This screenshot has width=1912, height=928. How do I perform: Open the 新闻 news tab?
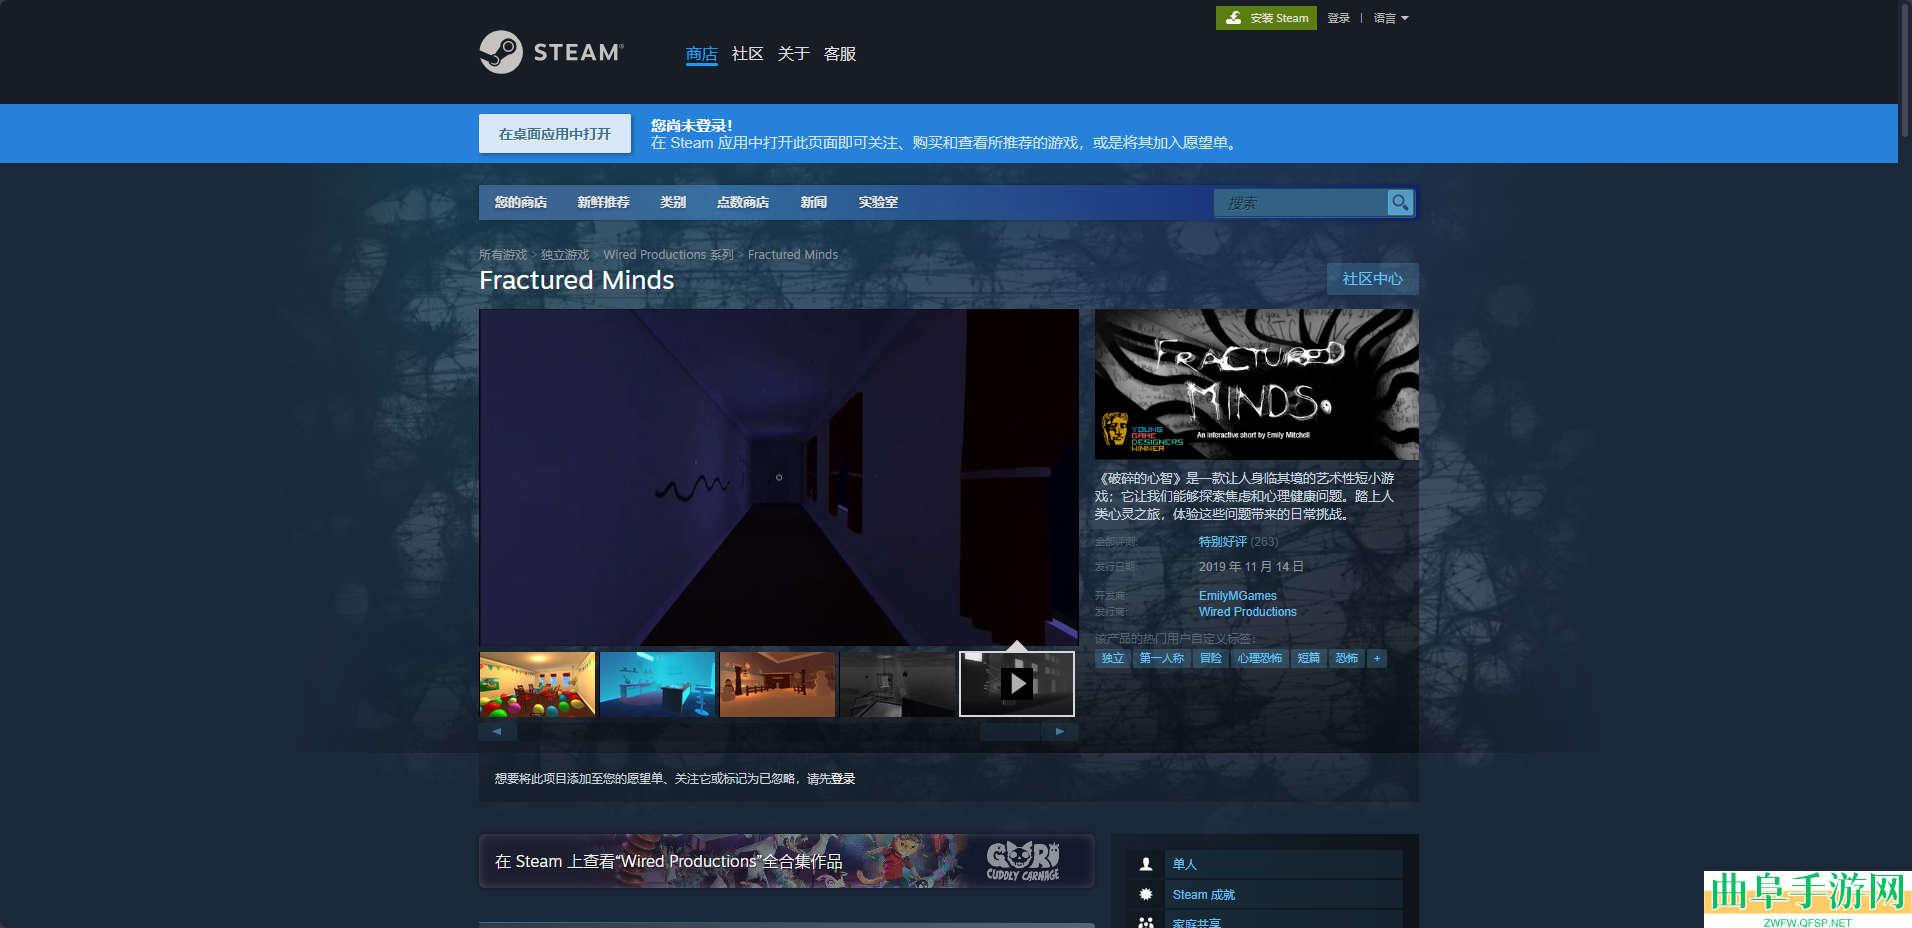click(x=814, y=202)
